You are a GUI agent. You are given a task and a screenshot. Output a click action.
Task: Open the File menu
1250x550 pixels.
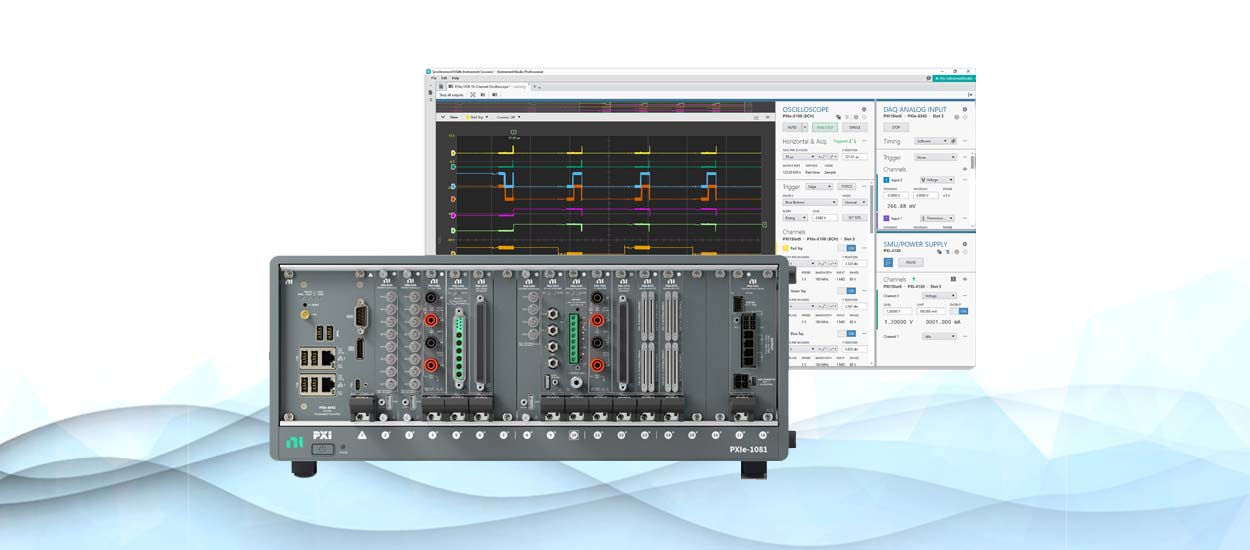pyautogui.click(x=434, y=78)
